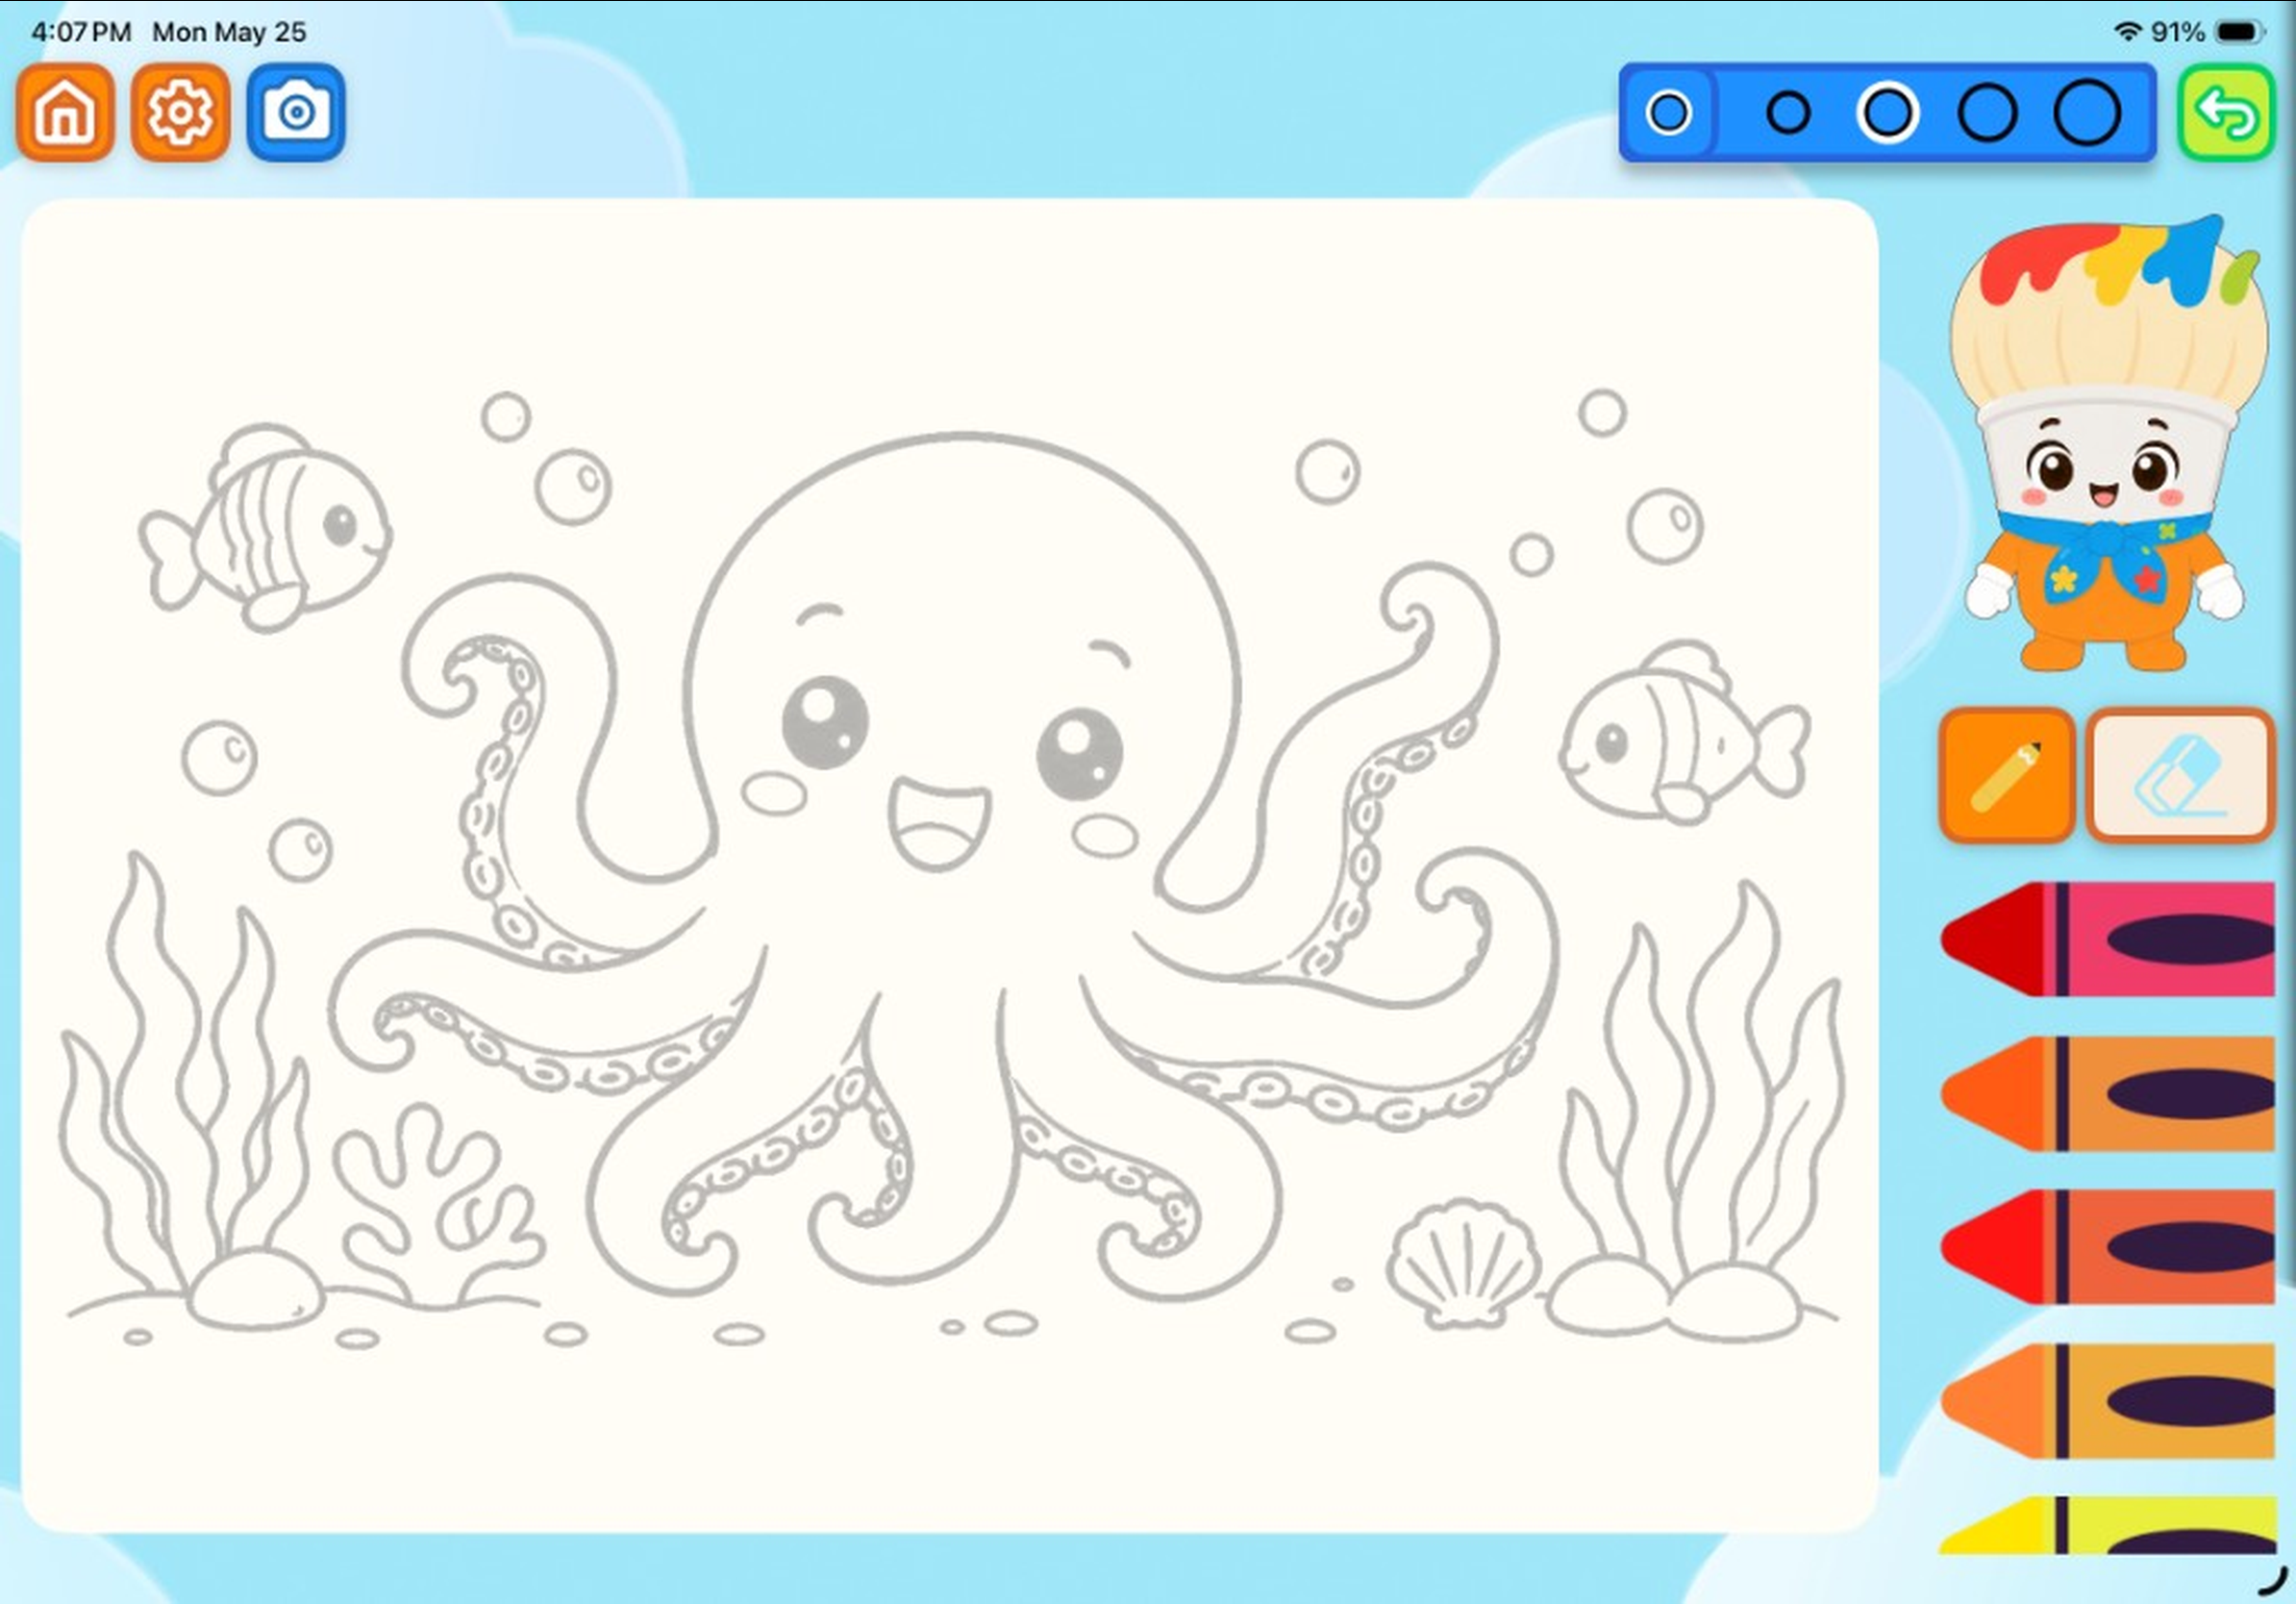Choose the fourth brush size circle

pyautogui.click(x=1986, y=112)
